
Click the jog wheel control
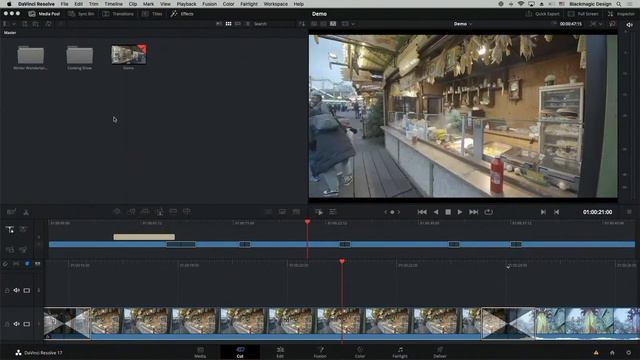pyautogui.click(x=392, y=212)
